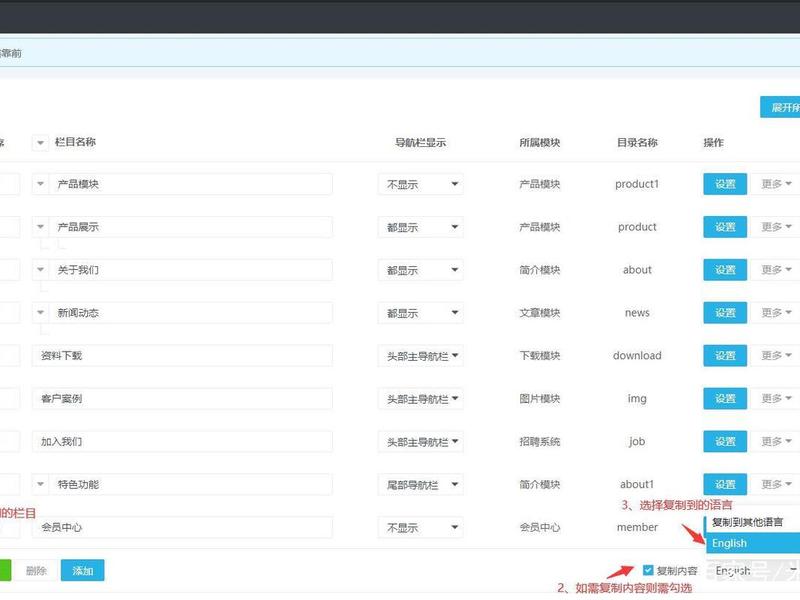Open 头部主导航栏 dropdown in 加入我们 row

click(420, 441)
